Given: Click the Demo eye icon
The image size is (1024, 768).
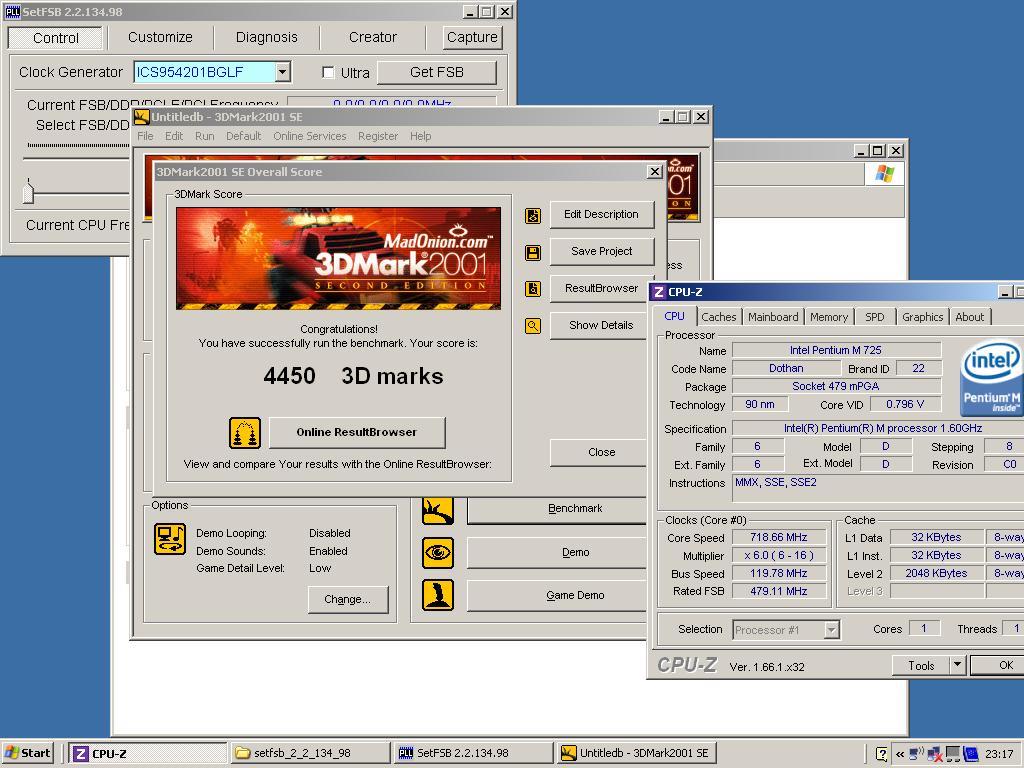Looking at the screenshot, I should [438, 553].
